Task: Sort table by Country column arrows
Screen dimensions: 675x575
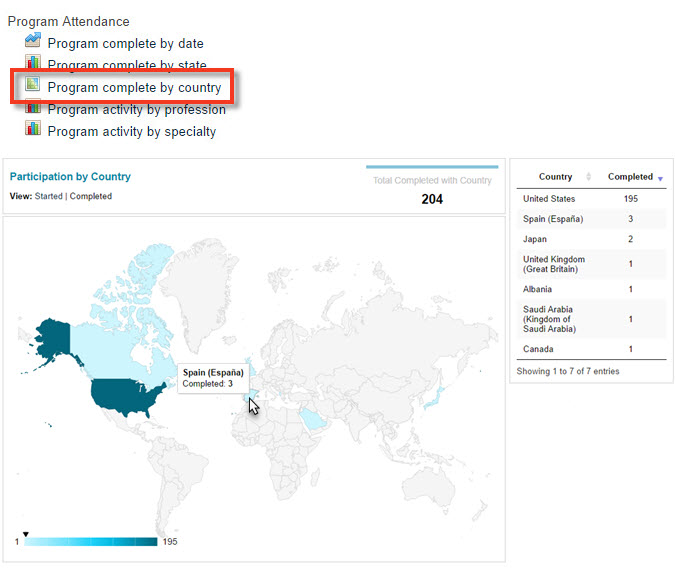Action: tap(588, 176)
